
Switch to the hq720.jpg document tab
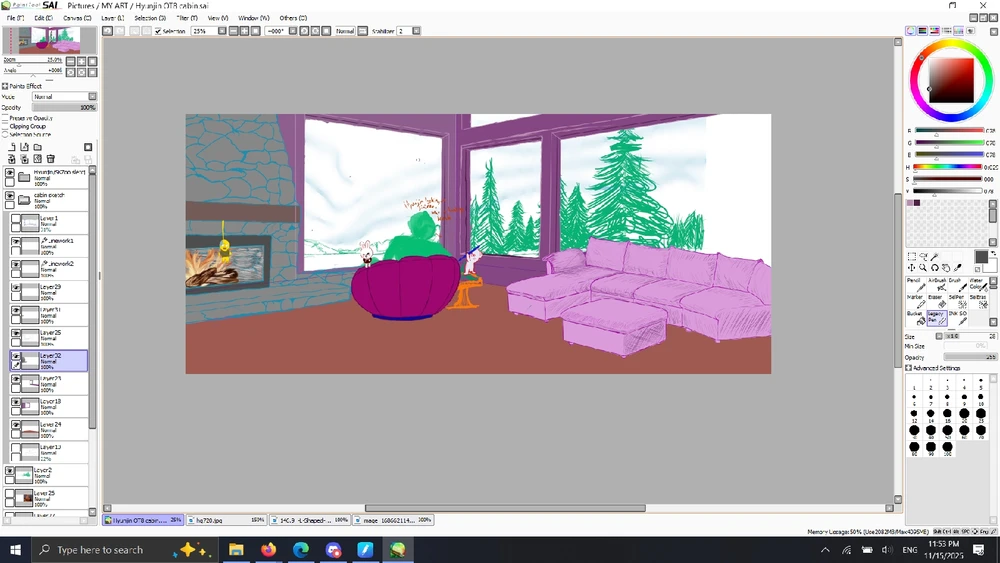(x=226, y=520)
